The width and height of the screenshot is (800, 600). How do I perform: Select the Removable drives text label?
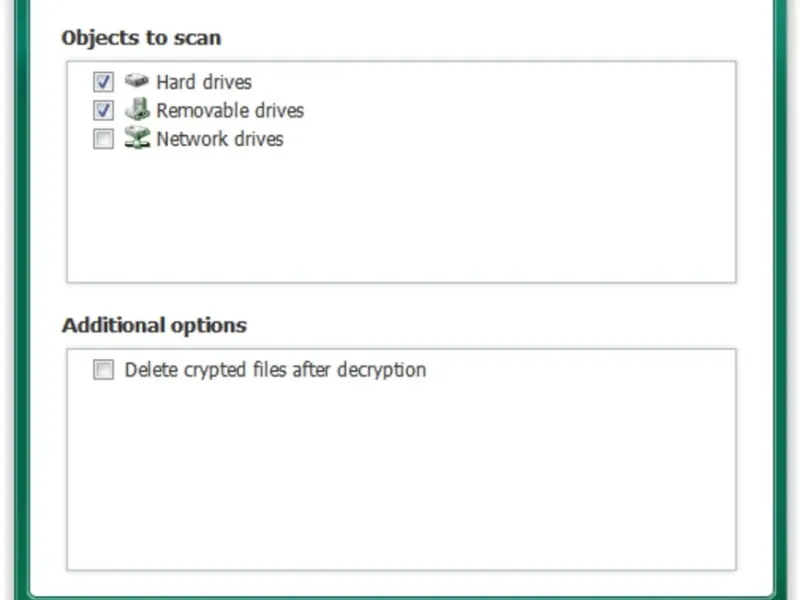point(230,110)
